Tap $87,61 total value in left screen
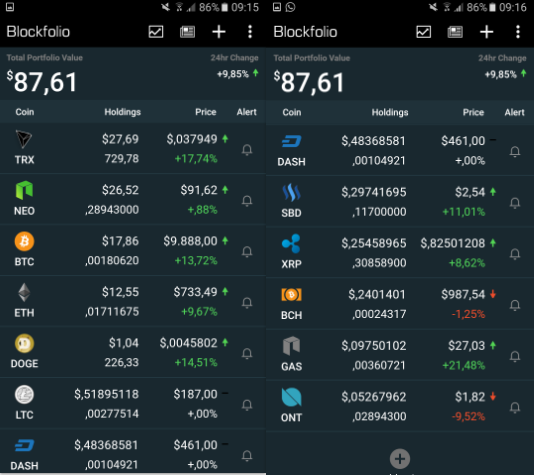 (42, 82)
